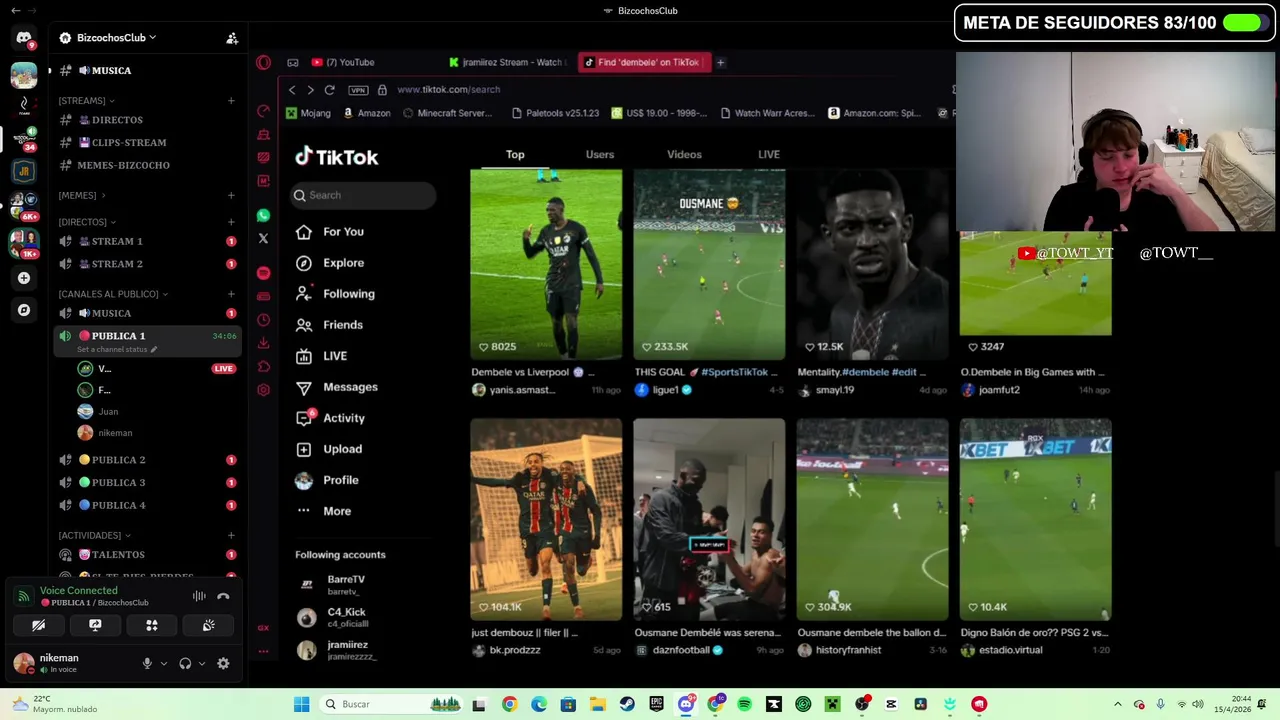
Task: Explore discoverable Discord servers
Action: [24, 310]
